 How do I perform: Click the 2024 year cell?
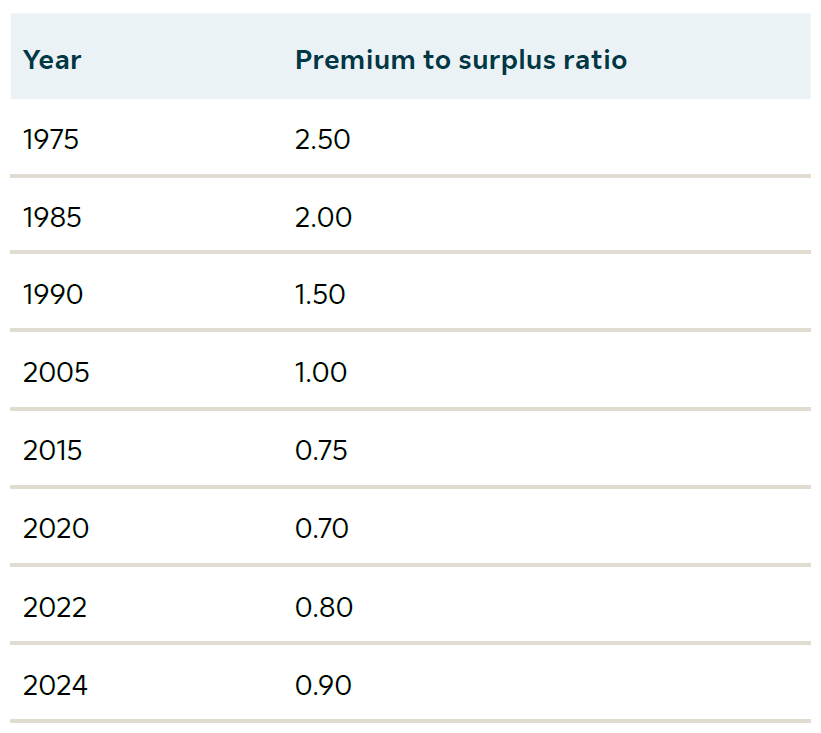pos(55,685)
